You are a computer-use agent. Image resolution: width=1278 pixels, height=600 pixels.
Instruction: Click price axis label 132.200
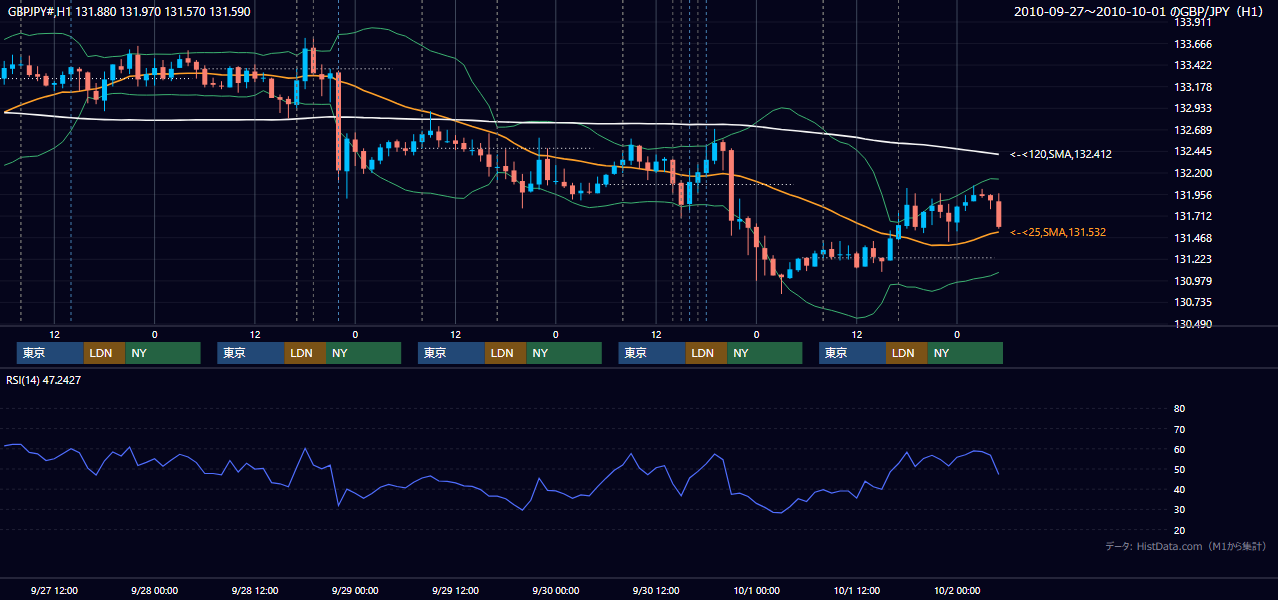[x=1192, y=173]
